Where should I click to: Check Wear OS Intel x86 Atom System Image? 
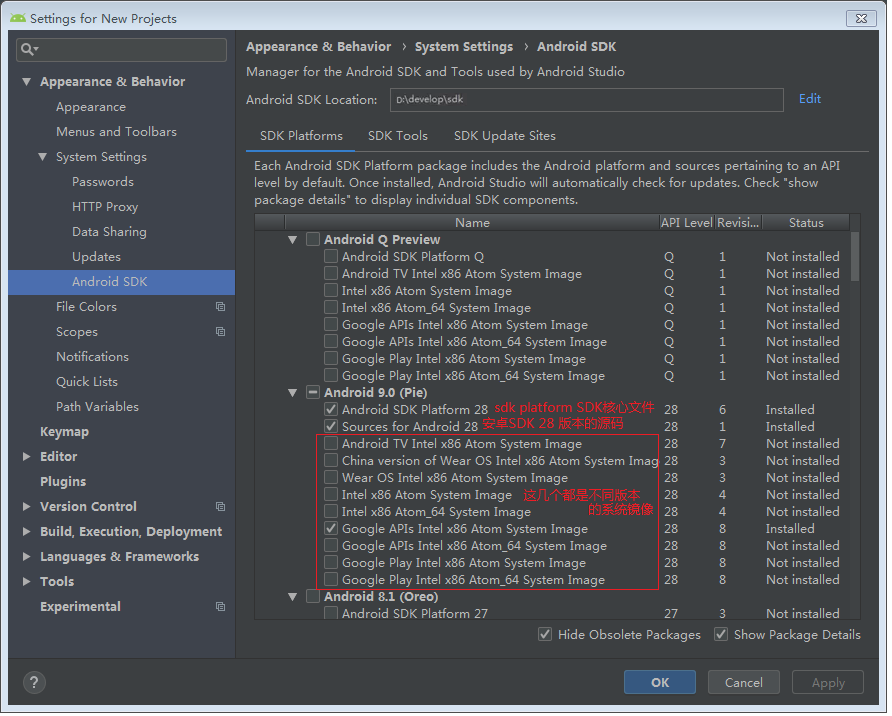pos(332,479)
